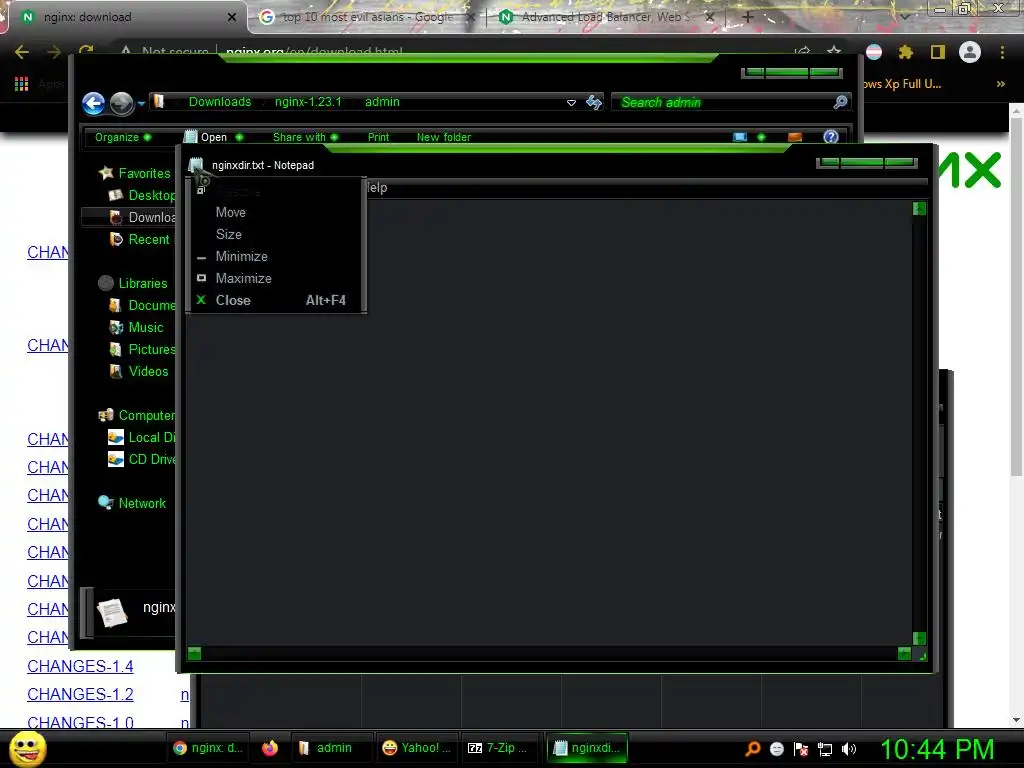The height and width of the screenshot is (768, 1024).
Task: Select Network in the navigation pane
Action: (132, 504)
